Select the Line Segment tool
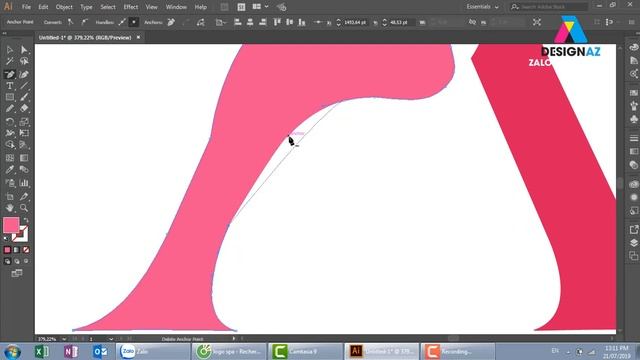 click(24, 86)
